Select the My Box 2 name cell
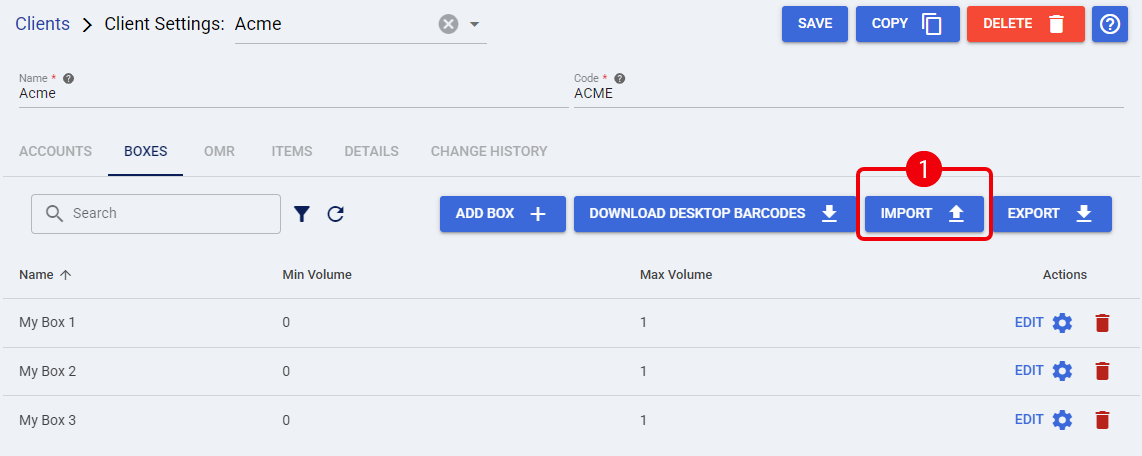This screenshot has height=456, width=1142. [47, 371]
